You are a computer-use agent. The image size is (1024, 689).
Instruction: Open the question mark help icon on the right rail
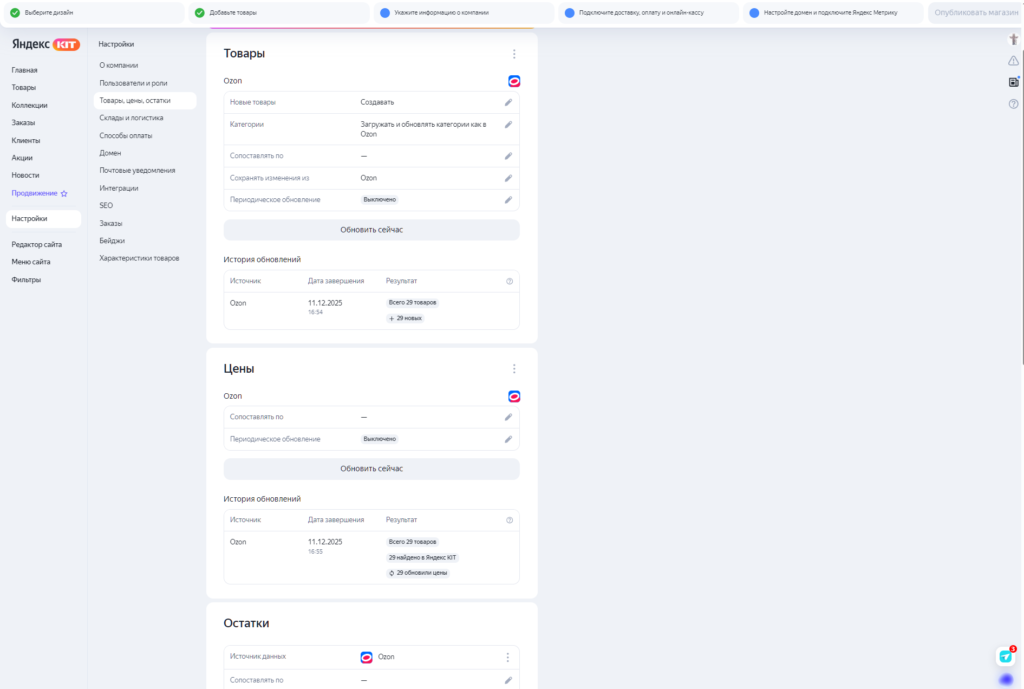coord(1014,104)
